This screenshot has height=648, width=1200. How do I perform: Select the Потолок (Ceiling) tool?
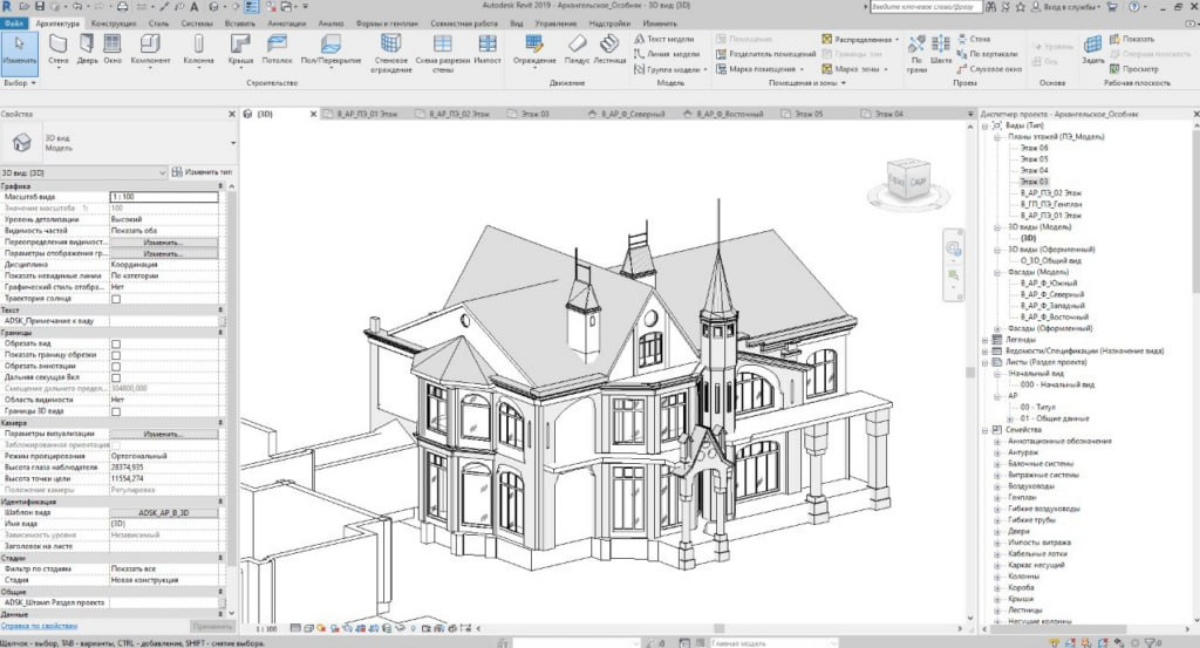point(276,49)
